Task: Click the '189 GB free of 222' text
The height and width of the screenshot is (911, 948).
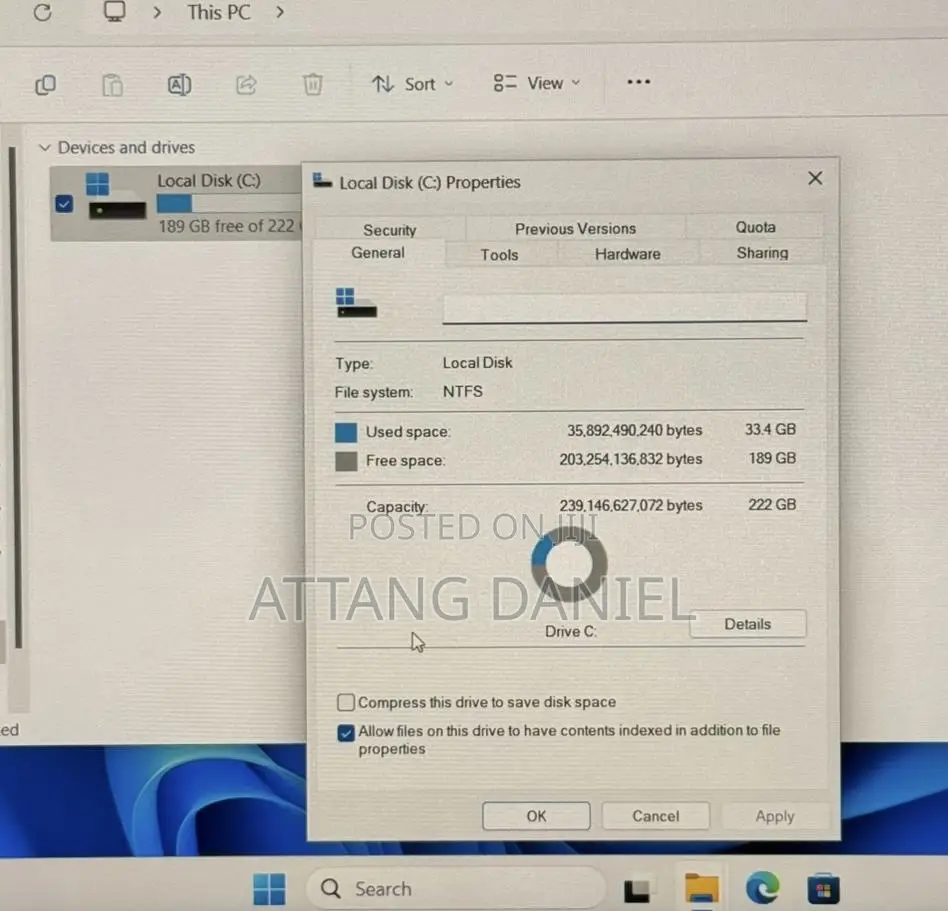Action: click(226, 226)
